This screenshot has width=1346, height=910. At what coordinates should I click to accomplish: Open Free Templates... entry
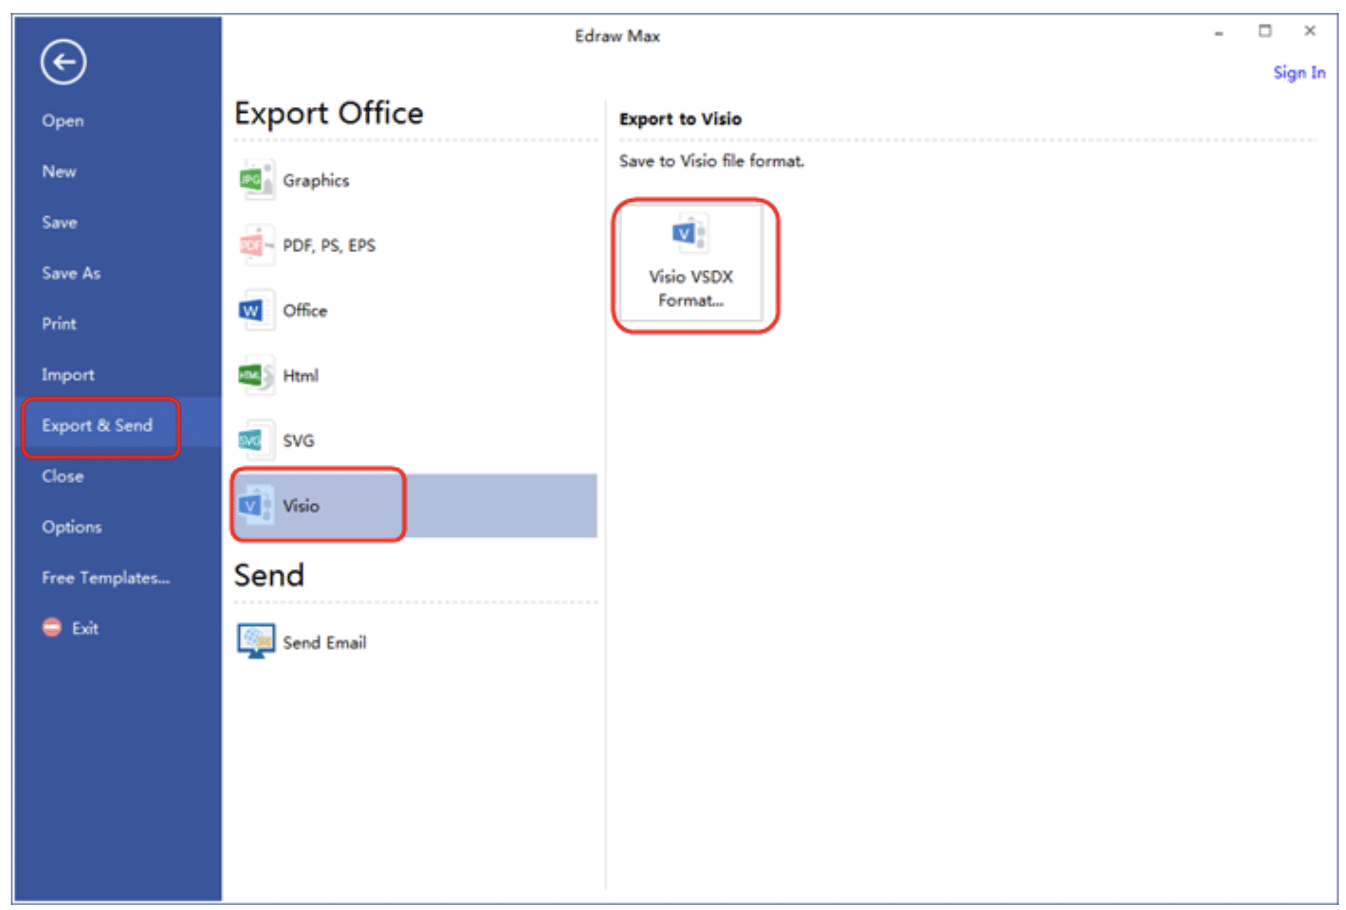pos(105,578)
